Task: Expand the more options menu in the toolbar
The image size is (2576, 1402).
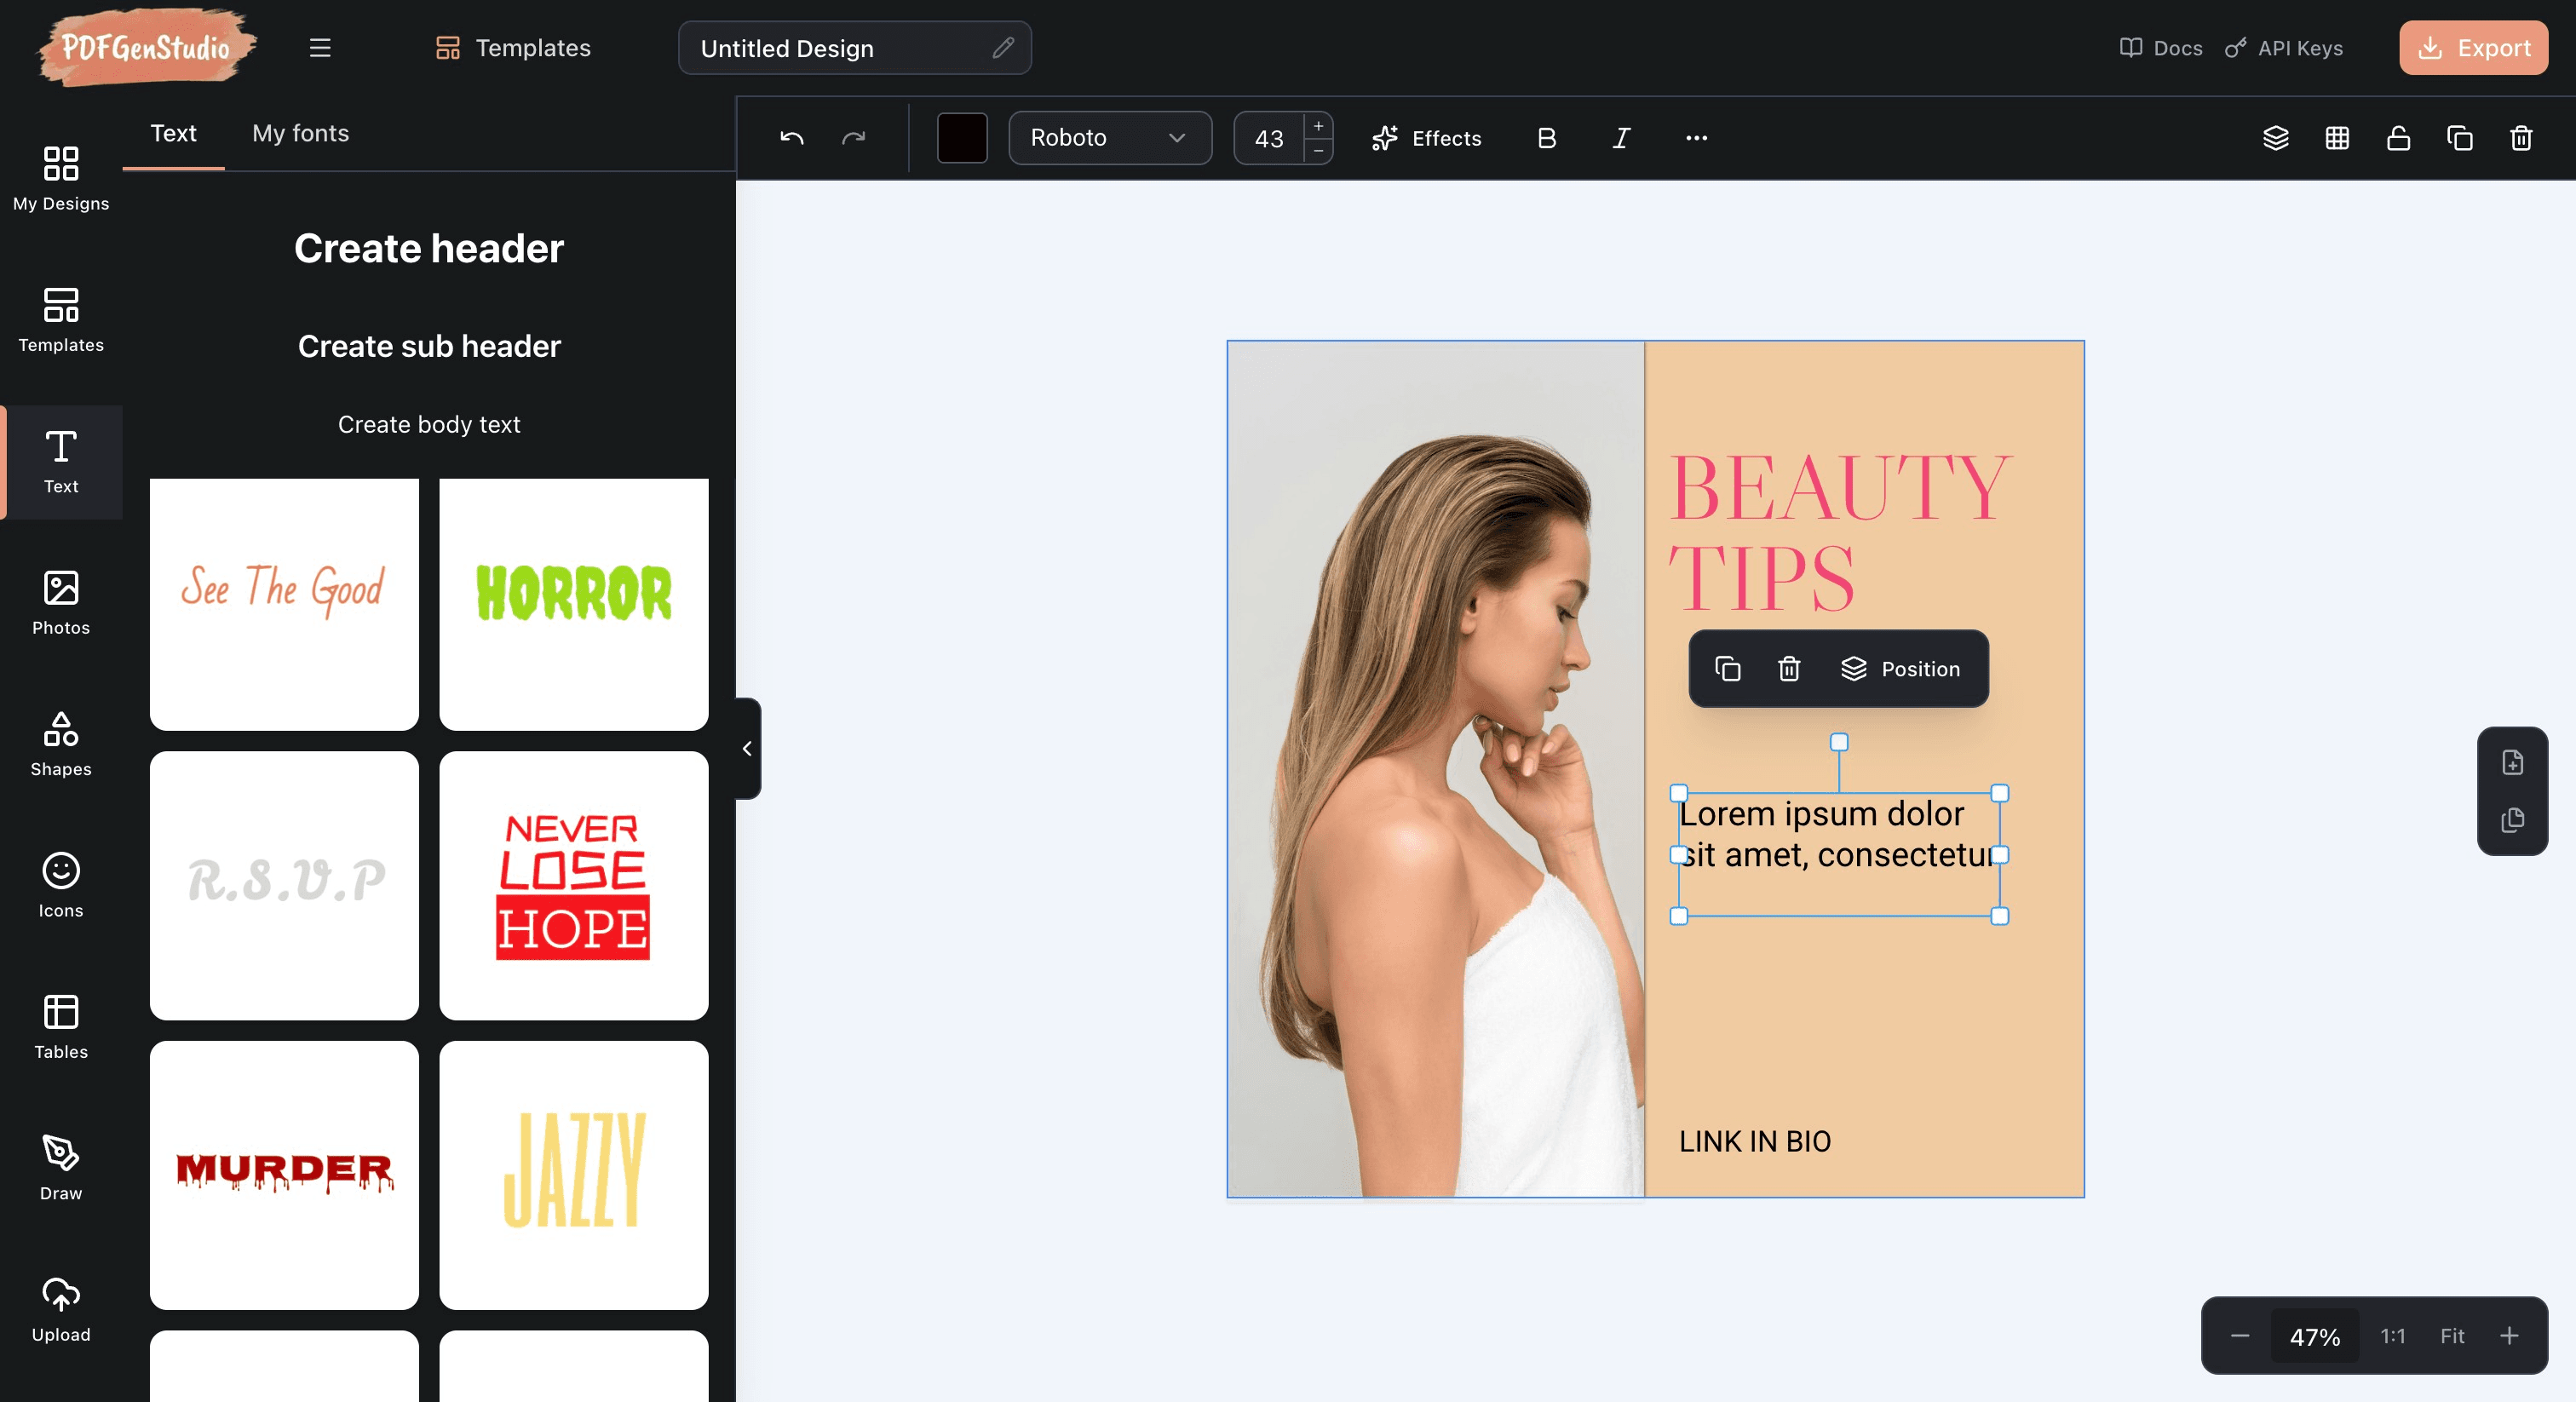Action: pyautogui.click(x=1696, y=139)
